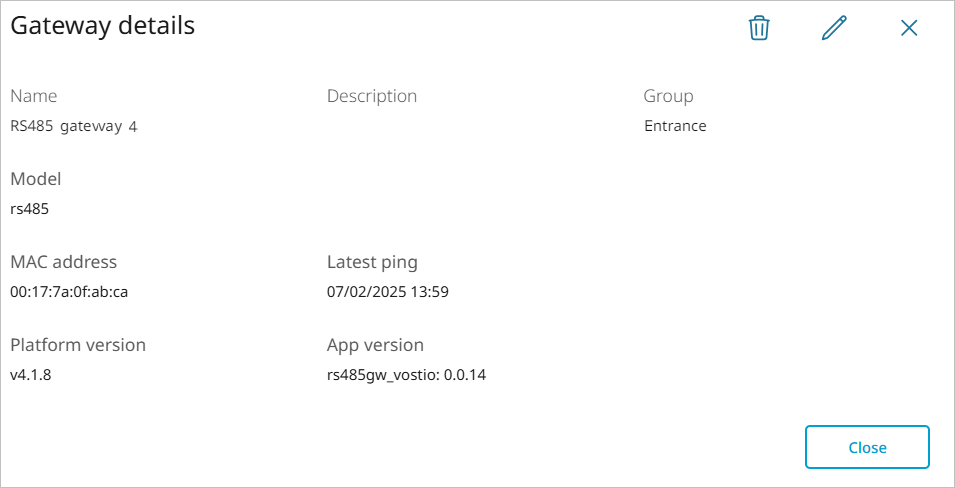Viewport: 955px width, 488px height.
Task: Select the MAC address 00:17:7a:0f:ab:ca
Action: 69,292
